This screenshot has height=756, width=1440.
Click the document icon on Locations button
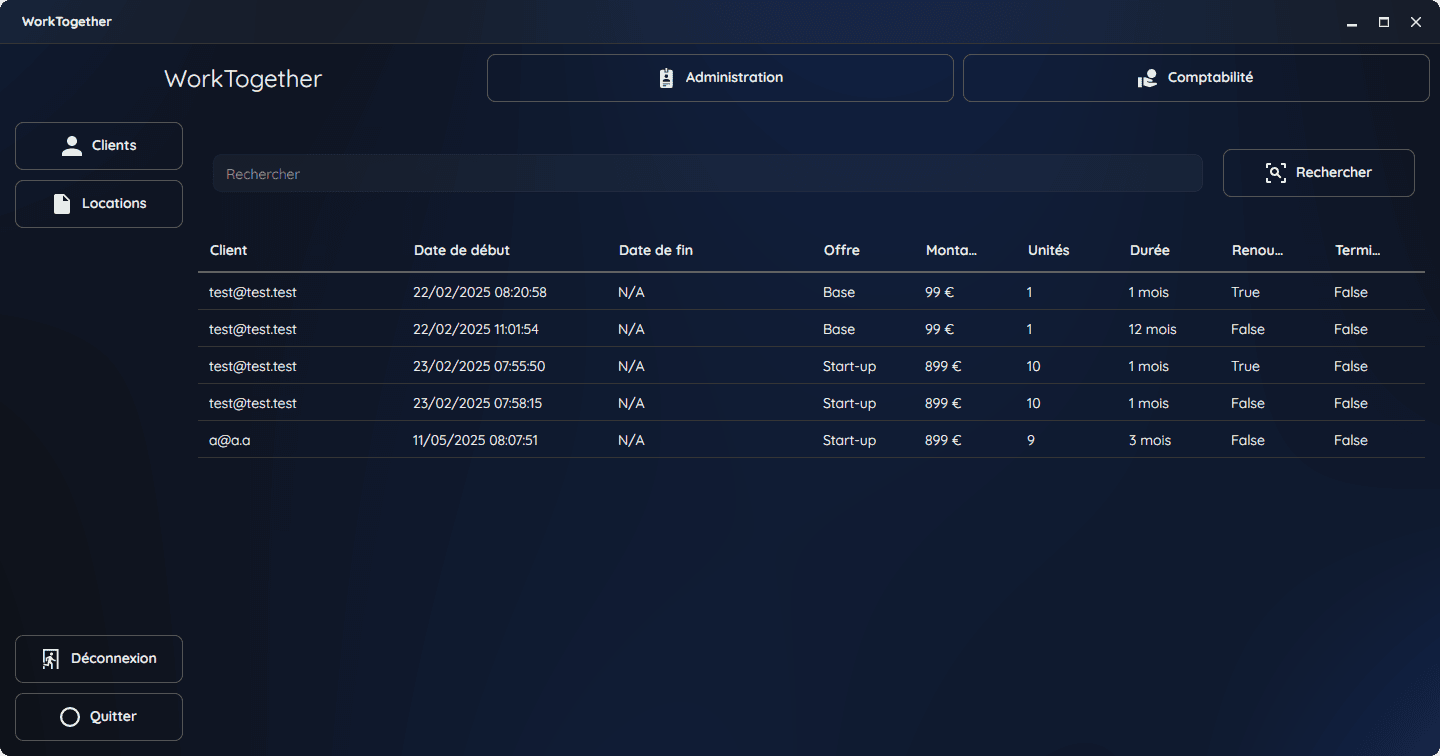point(62,204)
